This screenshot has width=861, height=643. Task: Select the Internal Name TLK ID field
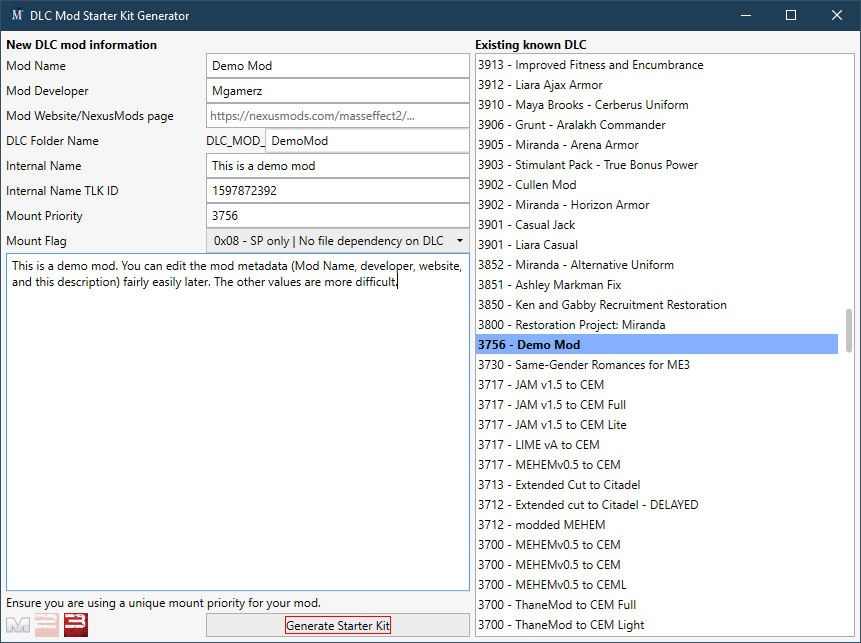click(337, 191)
